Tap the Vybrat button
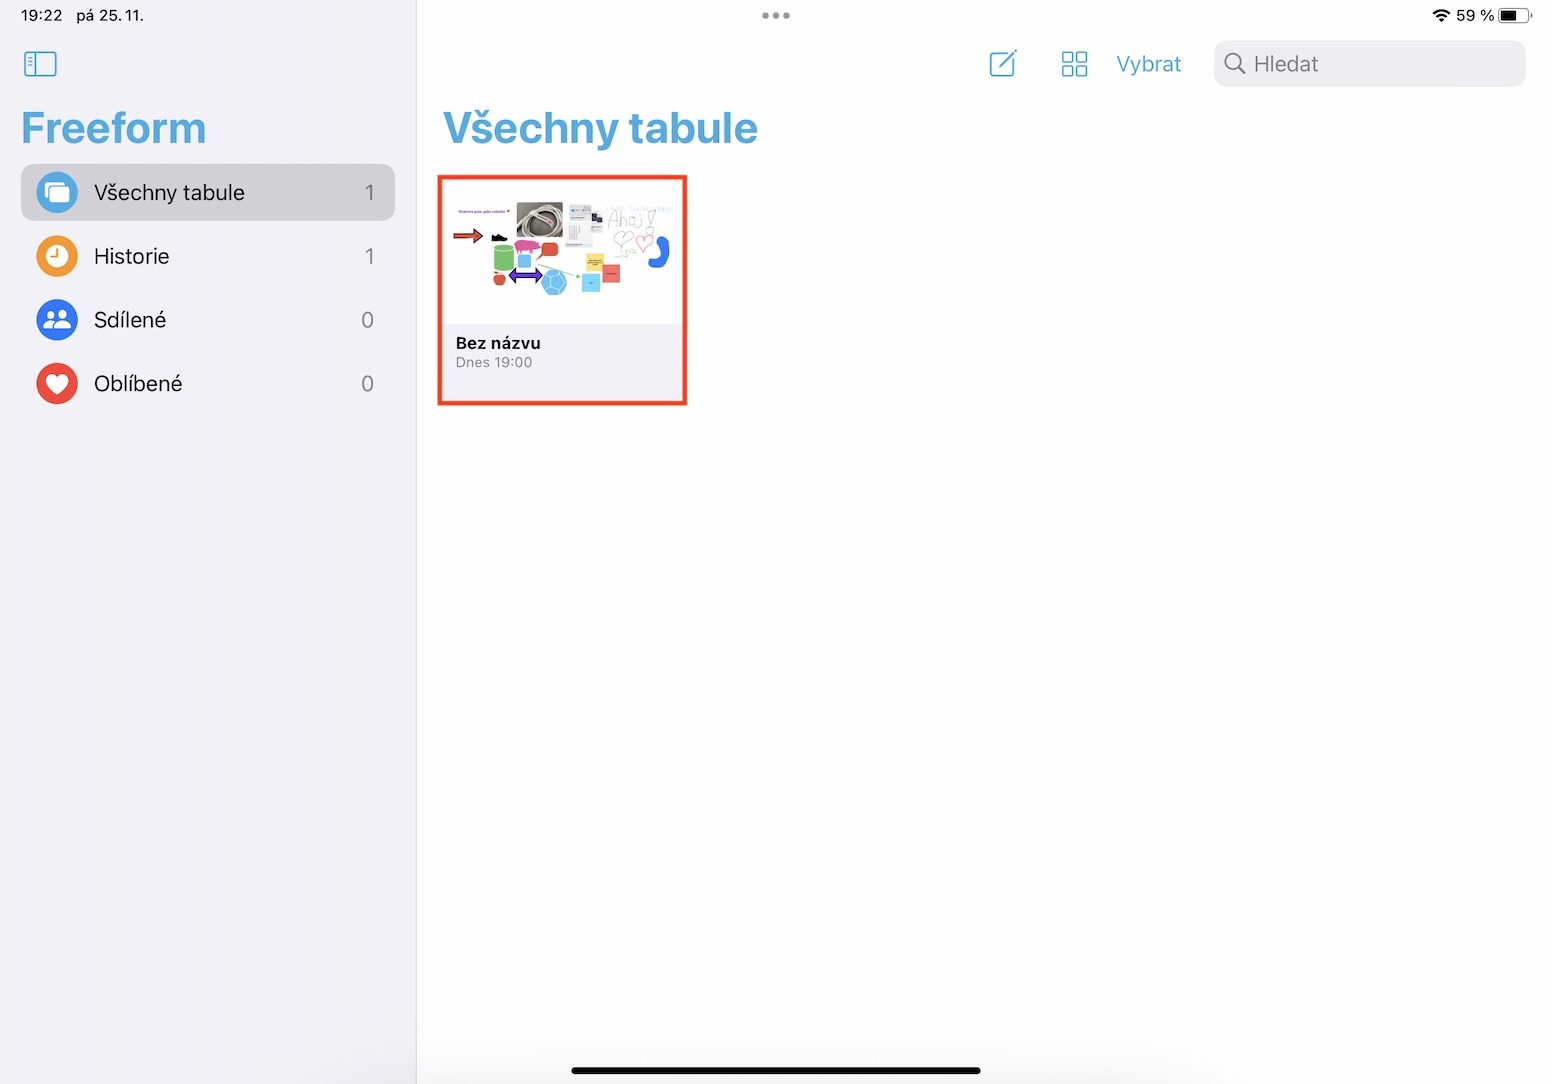1552x1084 pixels. point(1148,64)
